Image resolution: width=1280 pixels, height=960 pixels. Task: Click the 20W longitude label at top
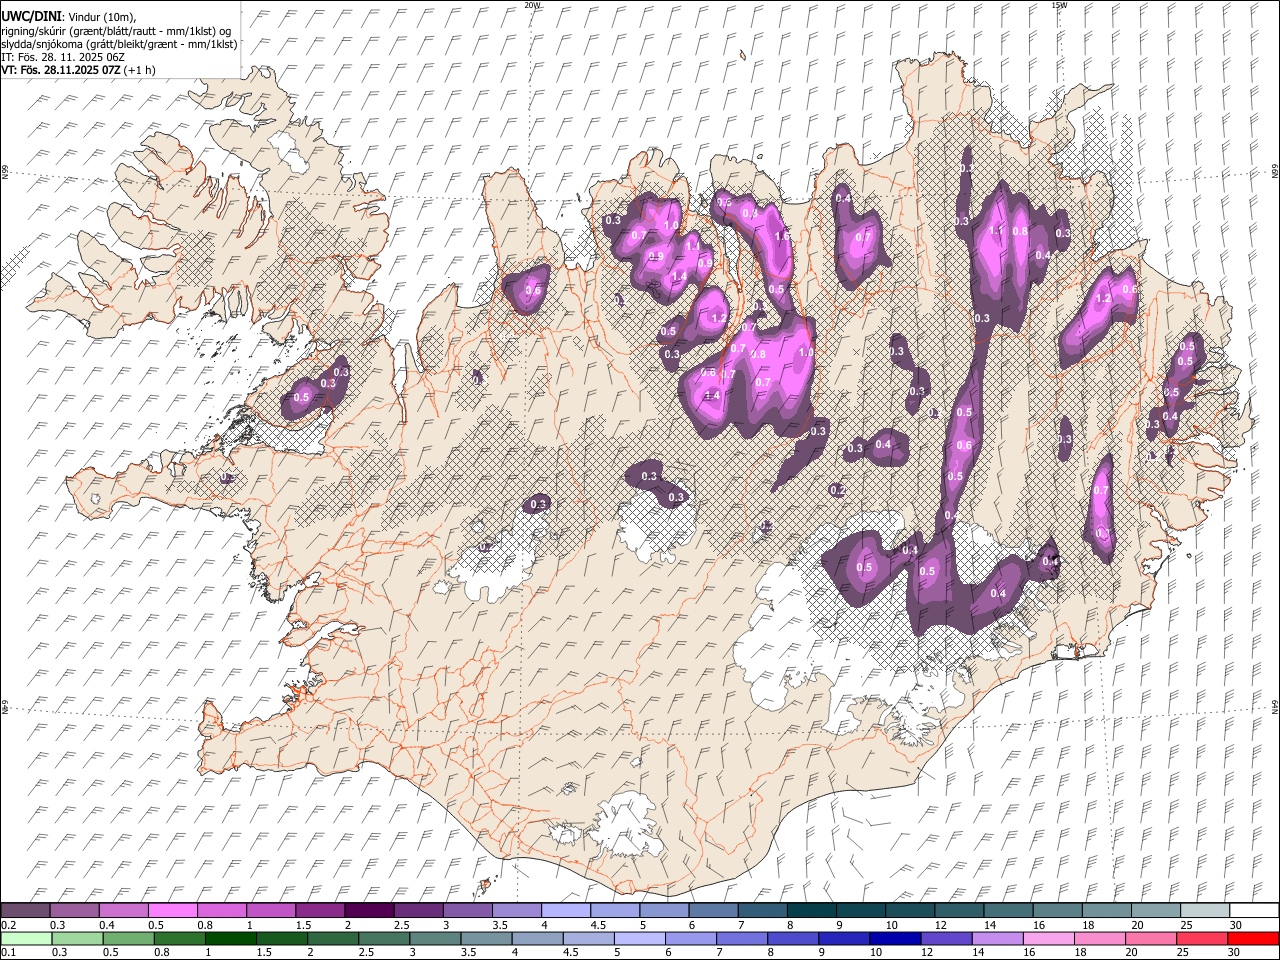tap(532, 5)
